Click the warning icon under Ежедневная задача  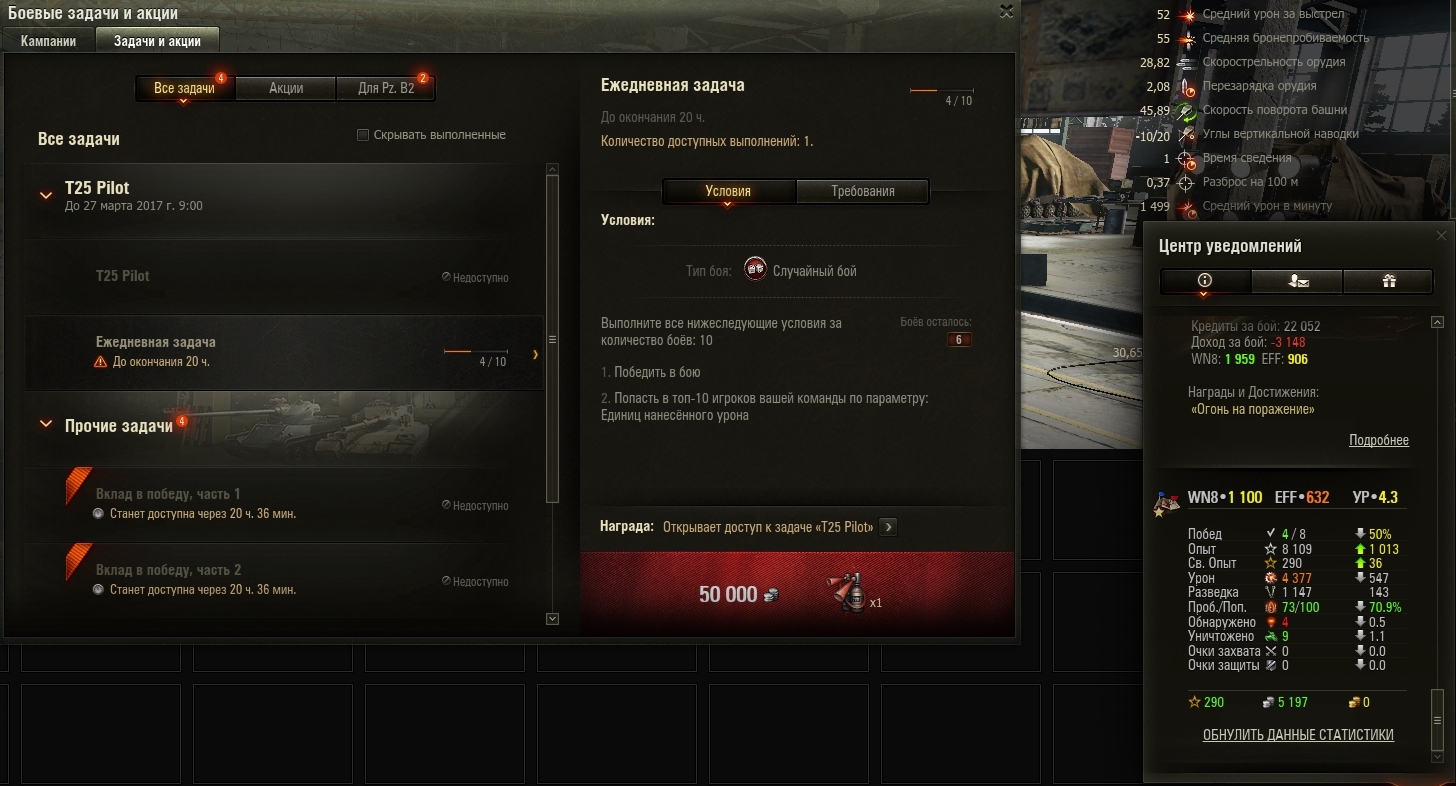[x=100, y=362]
